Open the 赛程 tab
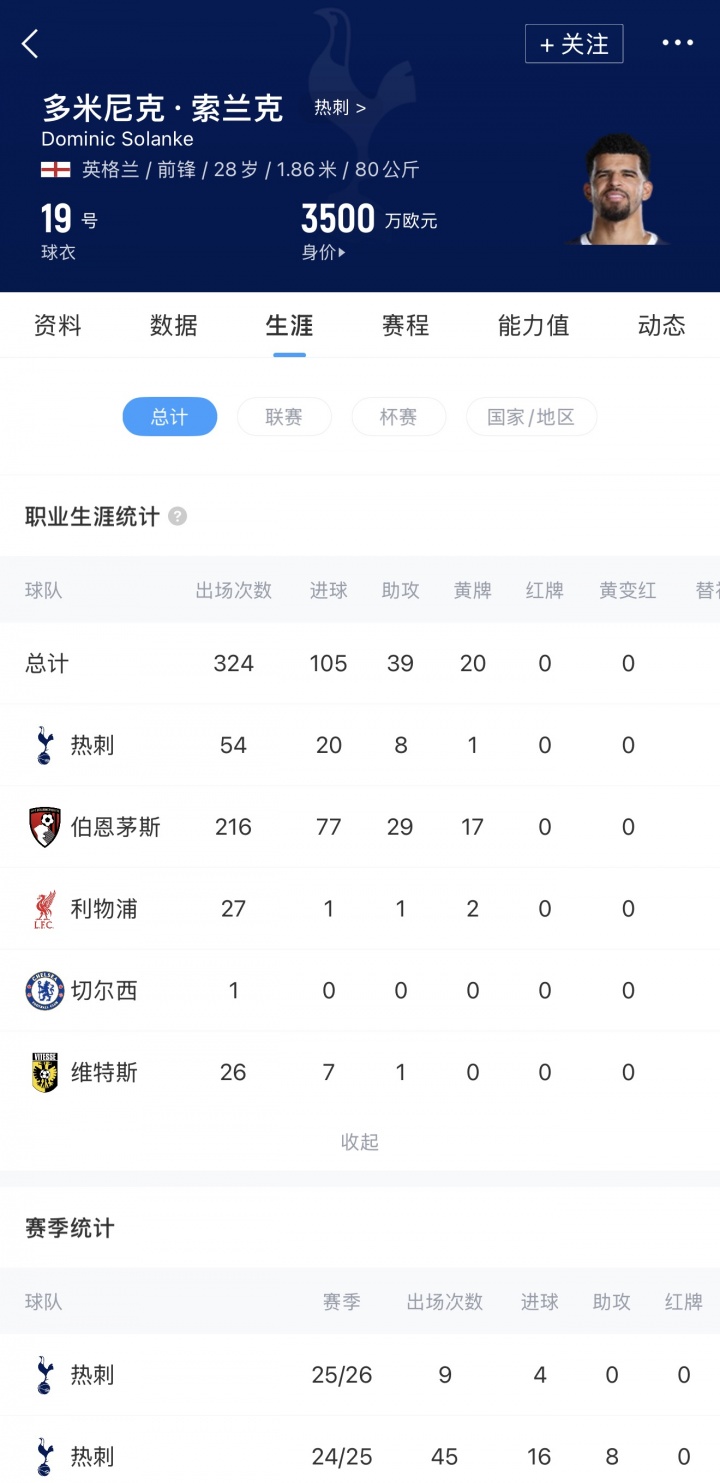 (405, 325)
